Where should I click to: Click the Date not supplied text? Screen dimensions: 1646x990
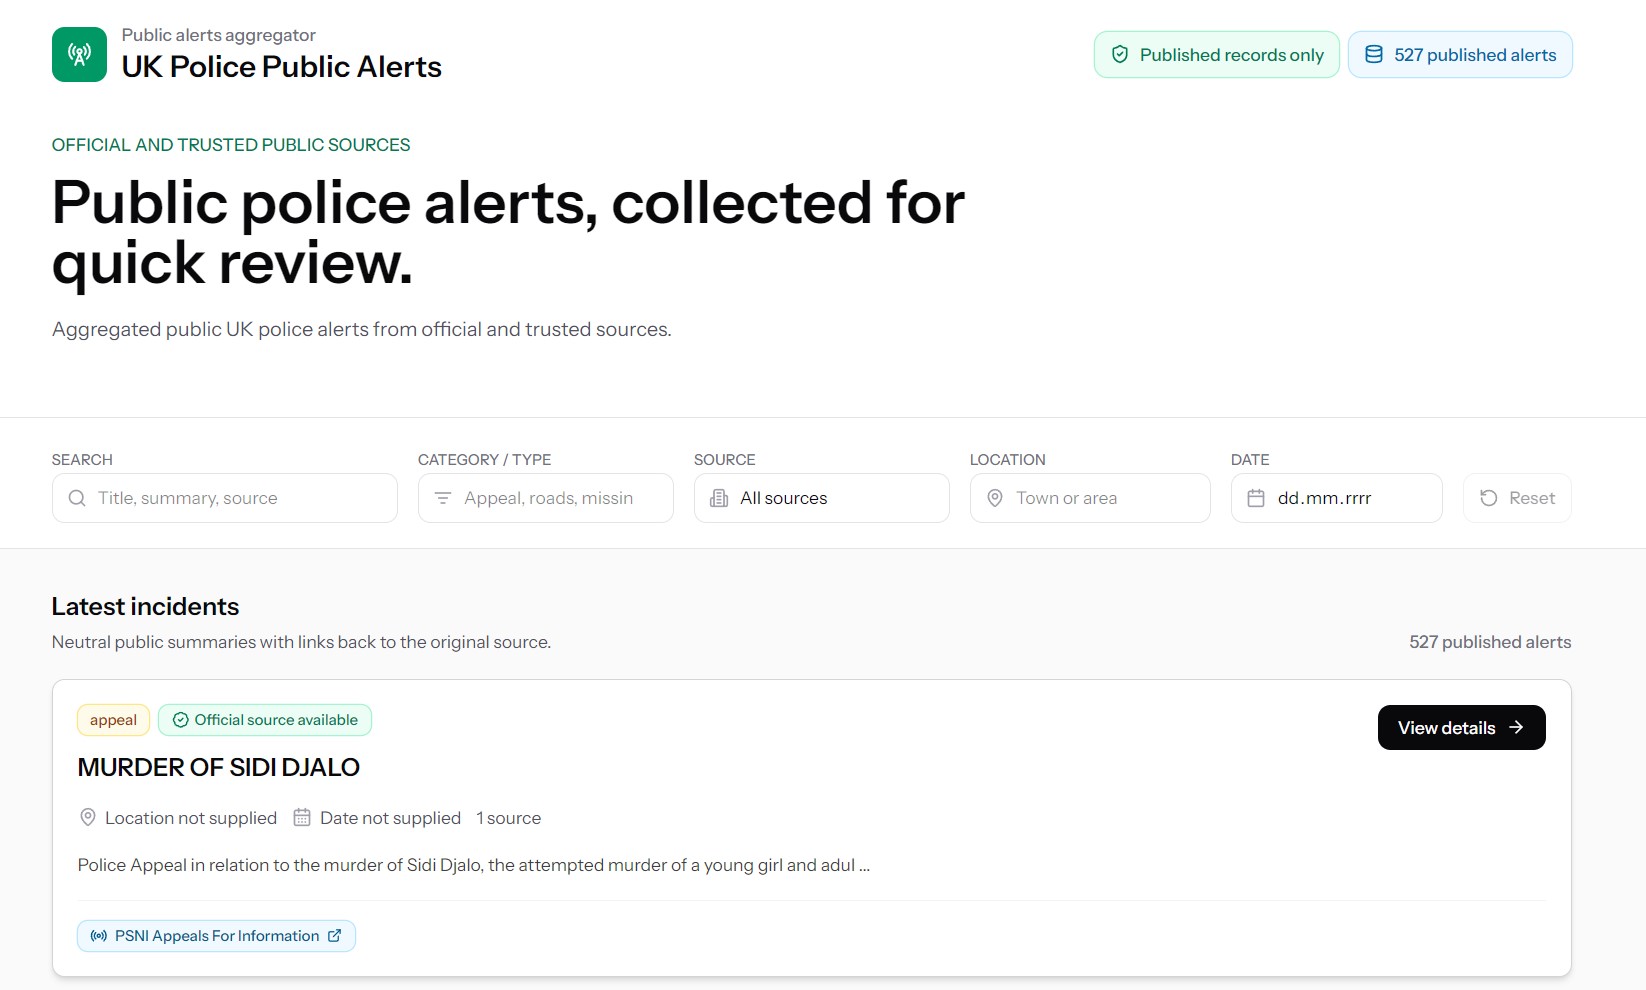pos(390,818)
